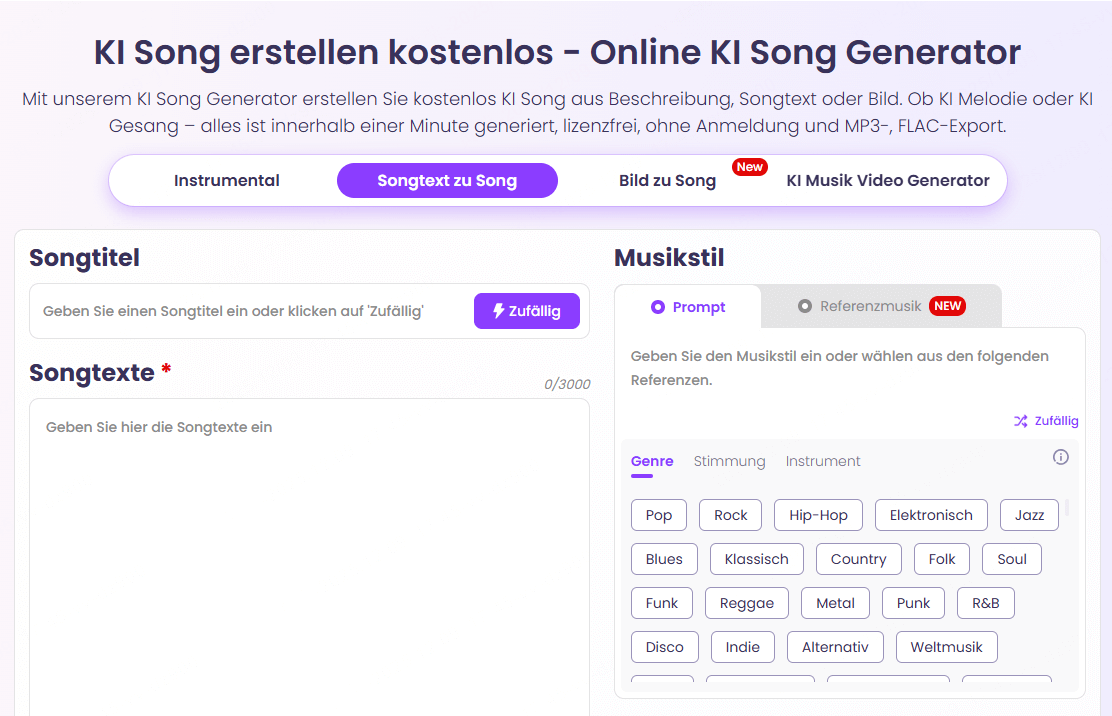Open the info tooltip near Genre tabs
Image resolution: width=1112 pixels, height=716 pixels.
pos(1060,457)
